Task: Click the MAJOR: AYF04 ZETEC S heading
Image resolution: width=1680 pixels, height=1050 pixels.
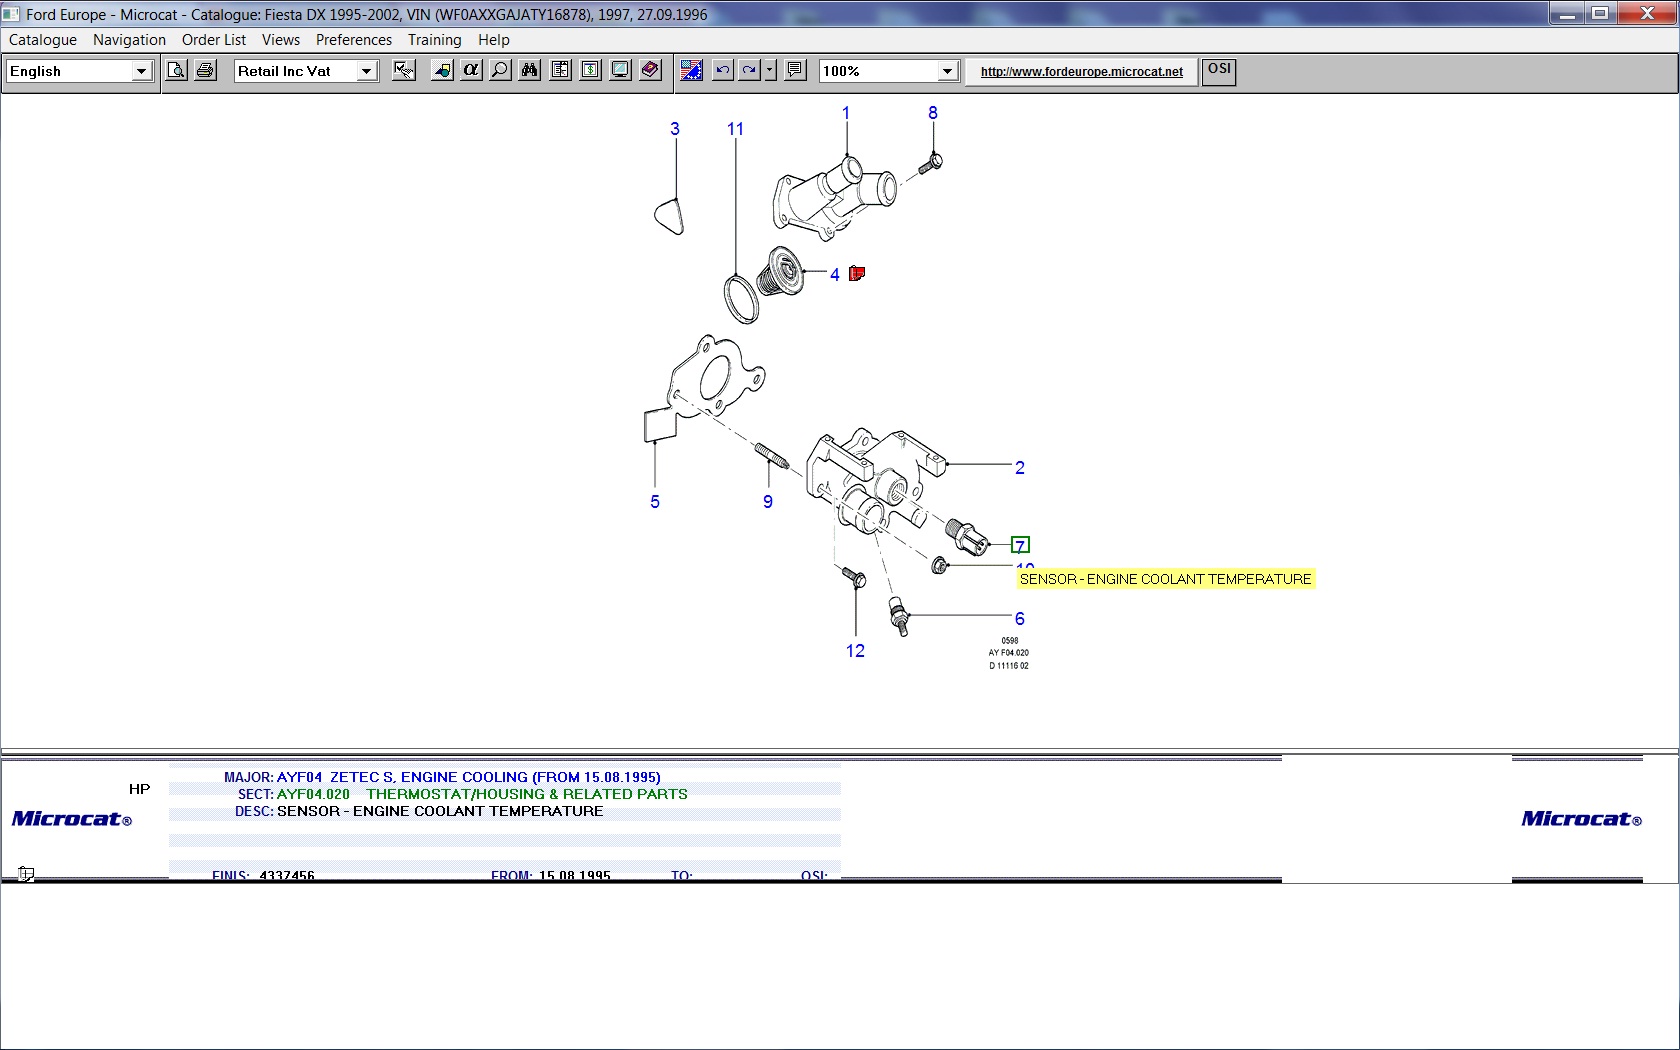Action: tap(442, 777)
